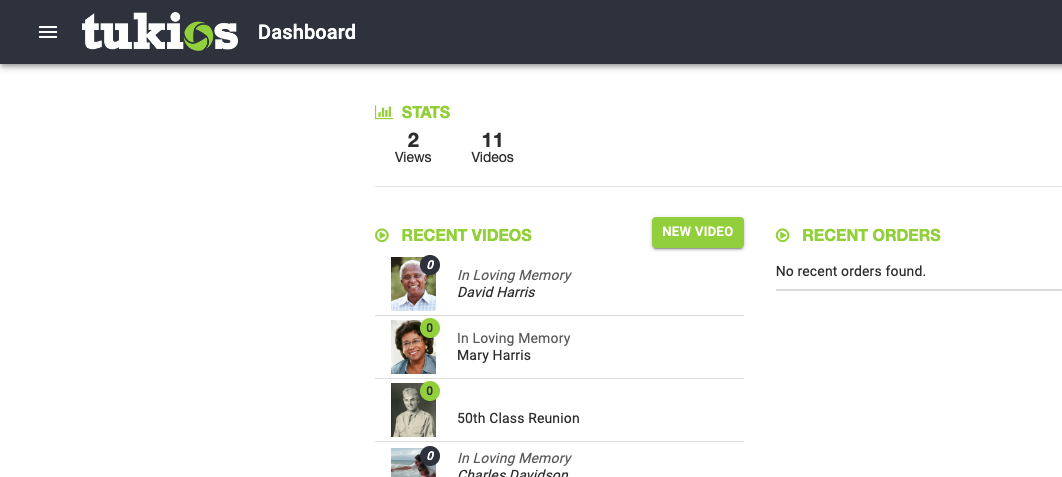Click the 11 Videos stat
The width and height of the screenshot is (1062, 477).
(492, 148)
